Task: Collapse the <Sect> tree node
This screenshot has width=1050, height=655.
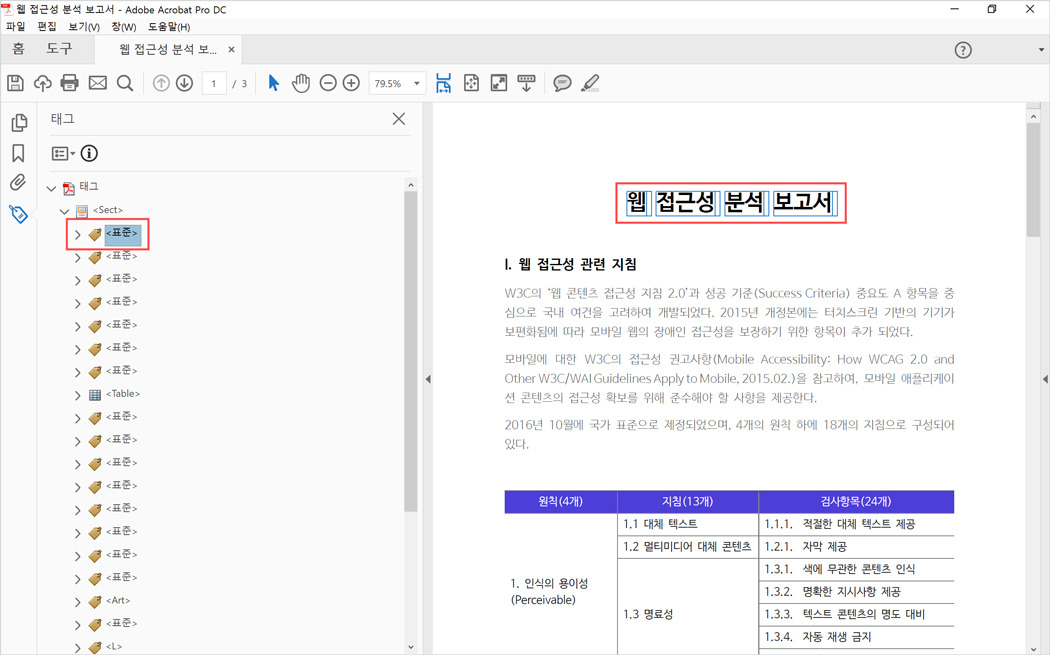Action: [x=66, y=210]
